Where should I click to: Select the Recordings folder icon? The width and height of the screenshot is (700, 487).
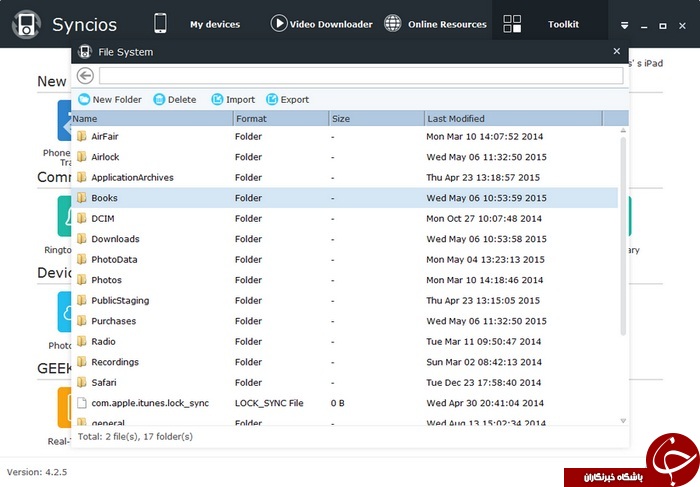pos(81,362)
